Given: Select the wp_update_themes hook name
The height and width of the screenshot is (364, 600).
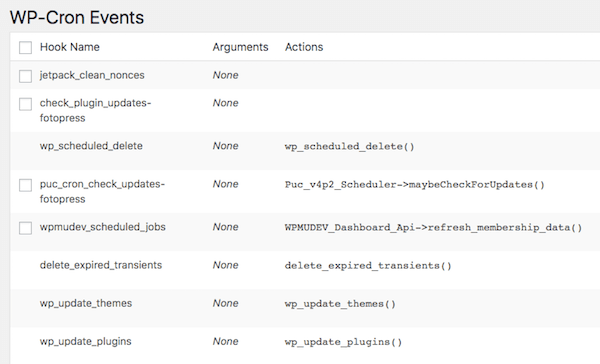Looking at the screenshot, I should (86, 303).
